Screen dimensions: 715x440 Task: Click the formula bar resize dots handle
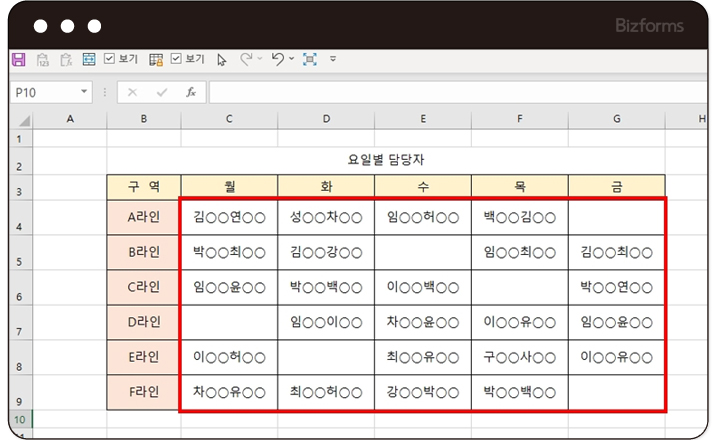[105, 93]
